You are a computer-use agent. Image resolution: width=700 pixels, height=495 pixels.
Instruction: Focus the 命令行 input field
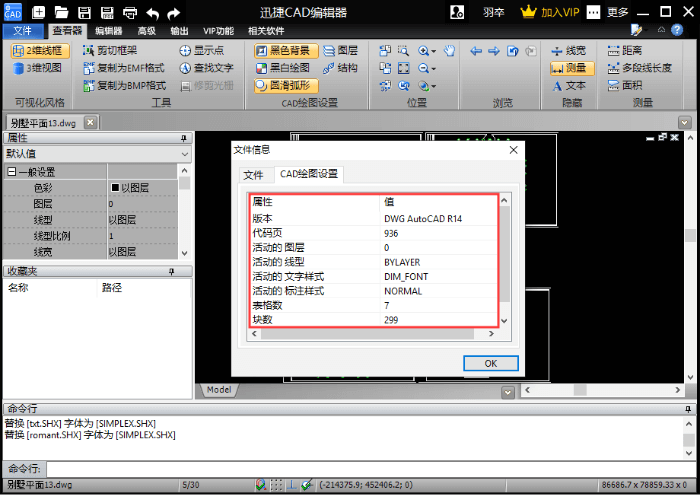(371, 469)
